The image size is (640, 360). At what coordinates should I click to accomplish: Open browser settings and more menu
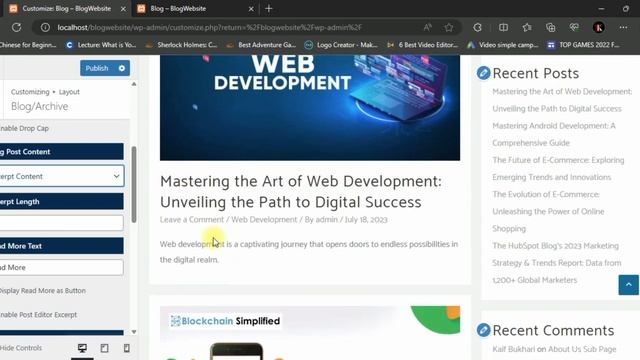623,27
